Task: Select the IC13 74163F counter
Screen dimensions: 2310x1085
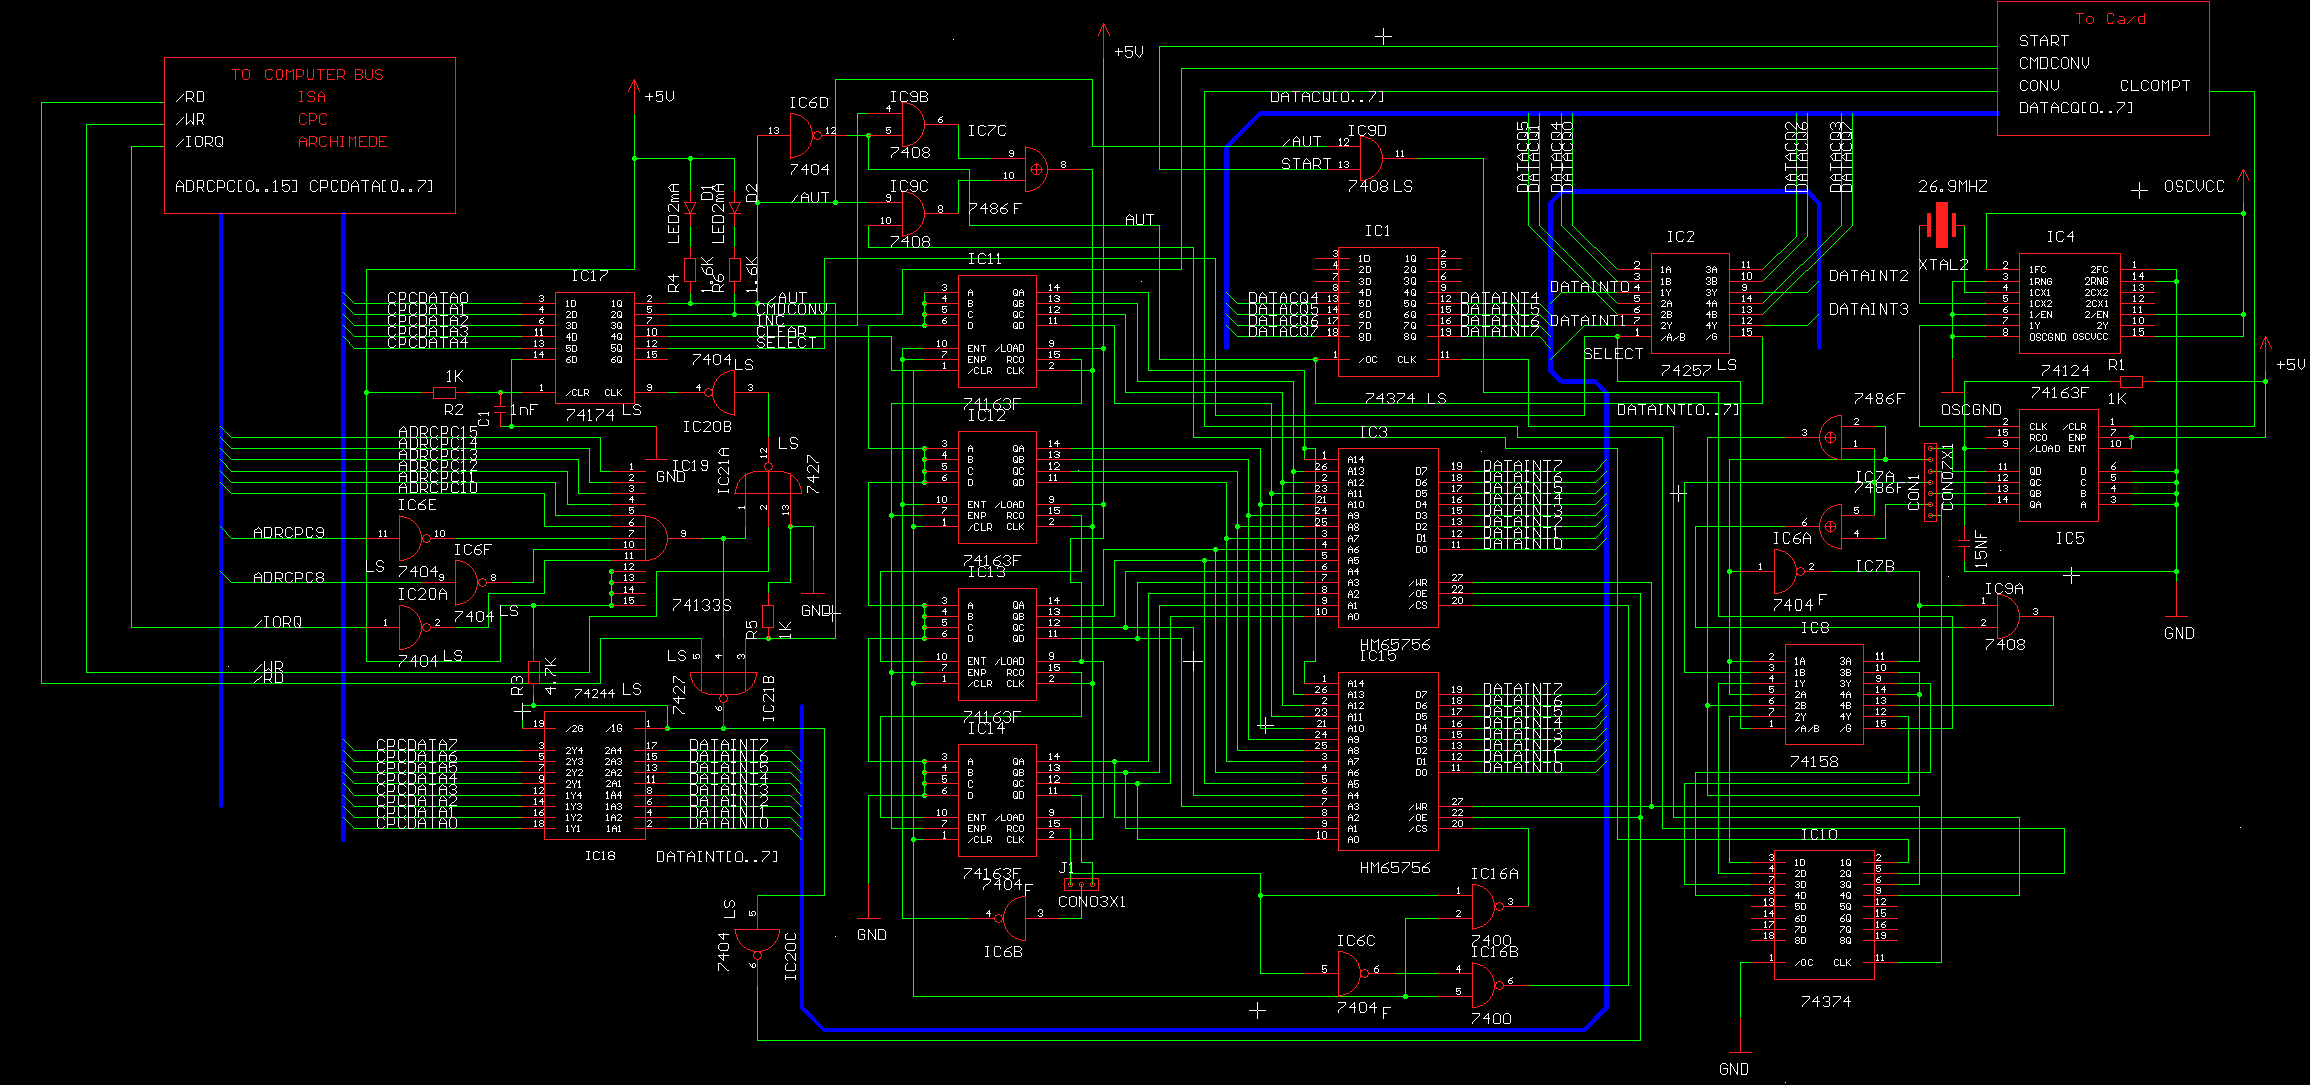Action: pyautogui.click(x=997, y=642)
